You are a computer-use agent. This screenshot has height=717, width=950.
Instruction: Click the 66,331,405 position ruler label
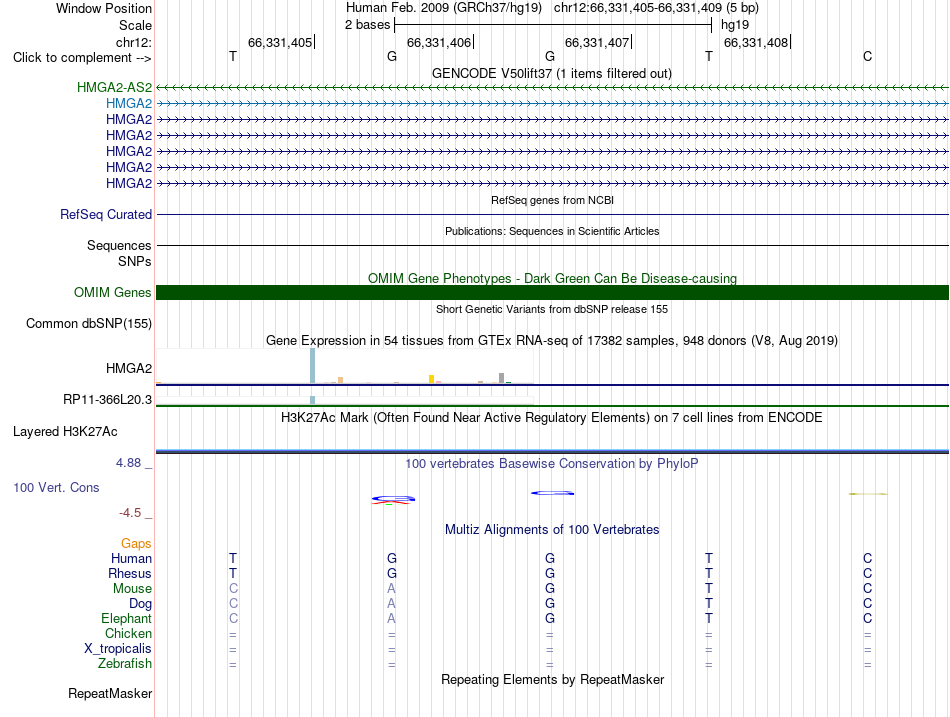[280, 42]
